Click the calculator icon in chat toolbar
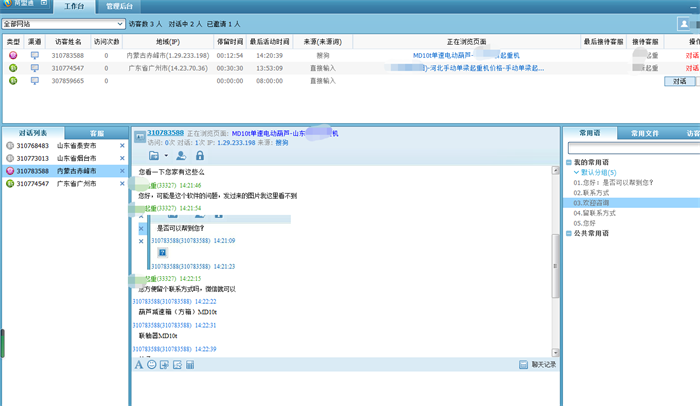The image size is (700, 406). (190, 365)
